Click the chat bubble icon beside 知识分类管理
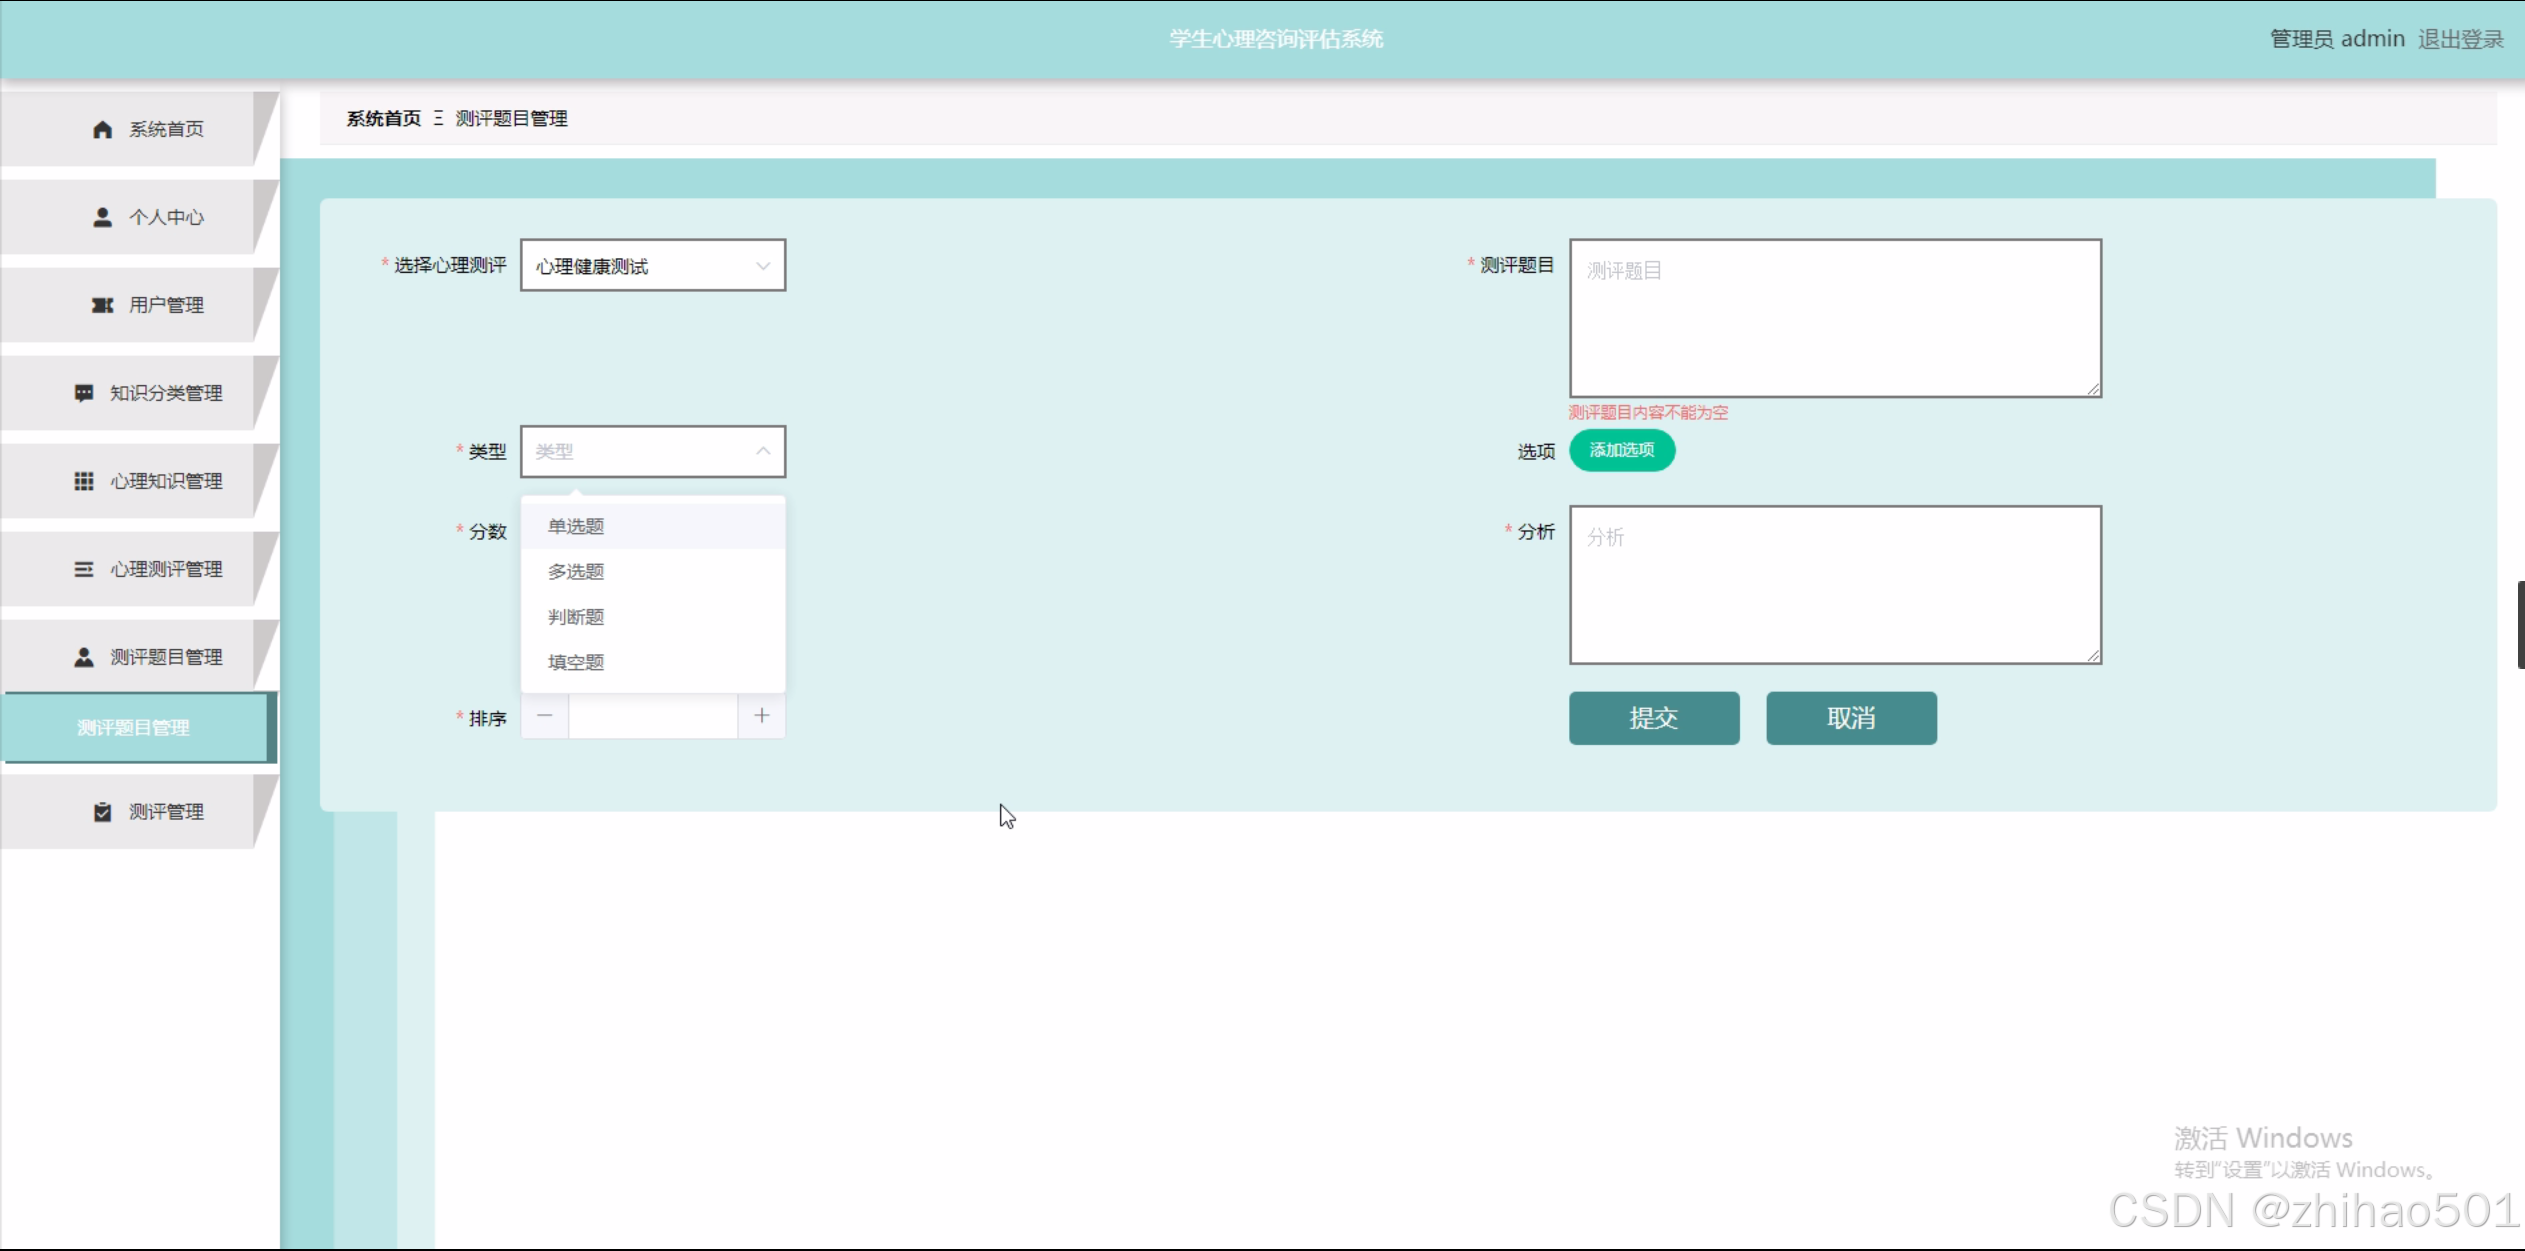 coord(84,393)
